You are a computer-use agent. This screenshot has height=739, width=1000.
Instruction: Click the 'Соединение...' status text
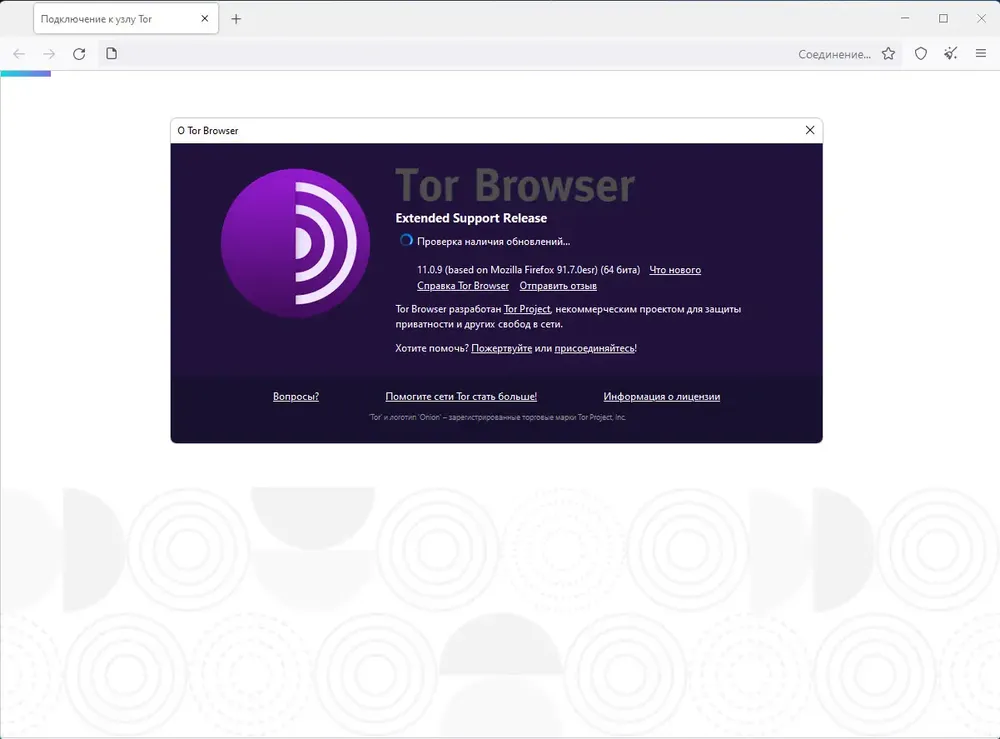(834, 54)
